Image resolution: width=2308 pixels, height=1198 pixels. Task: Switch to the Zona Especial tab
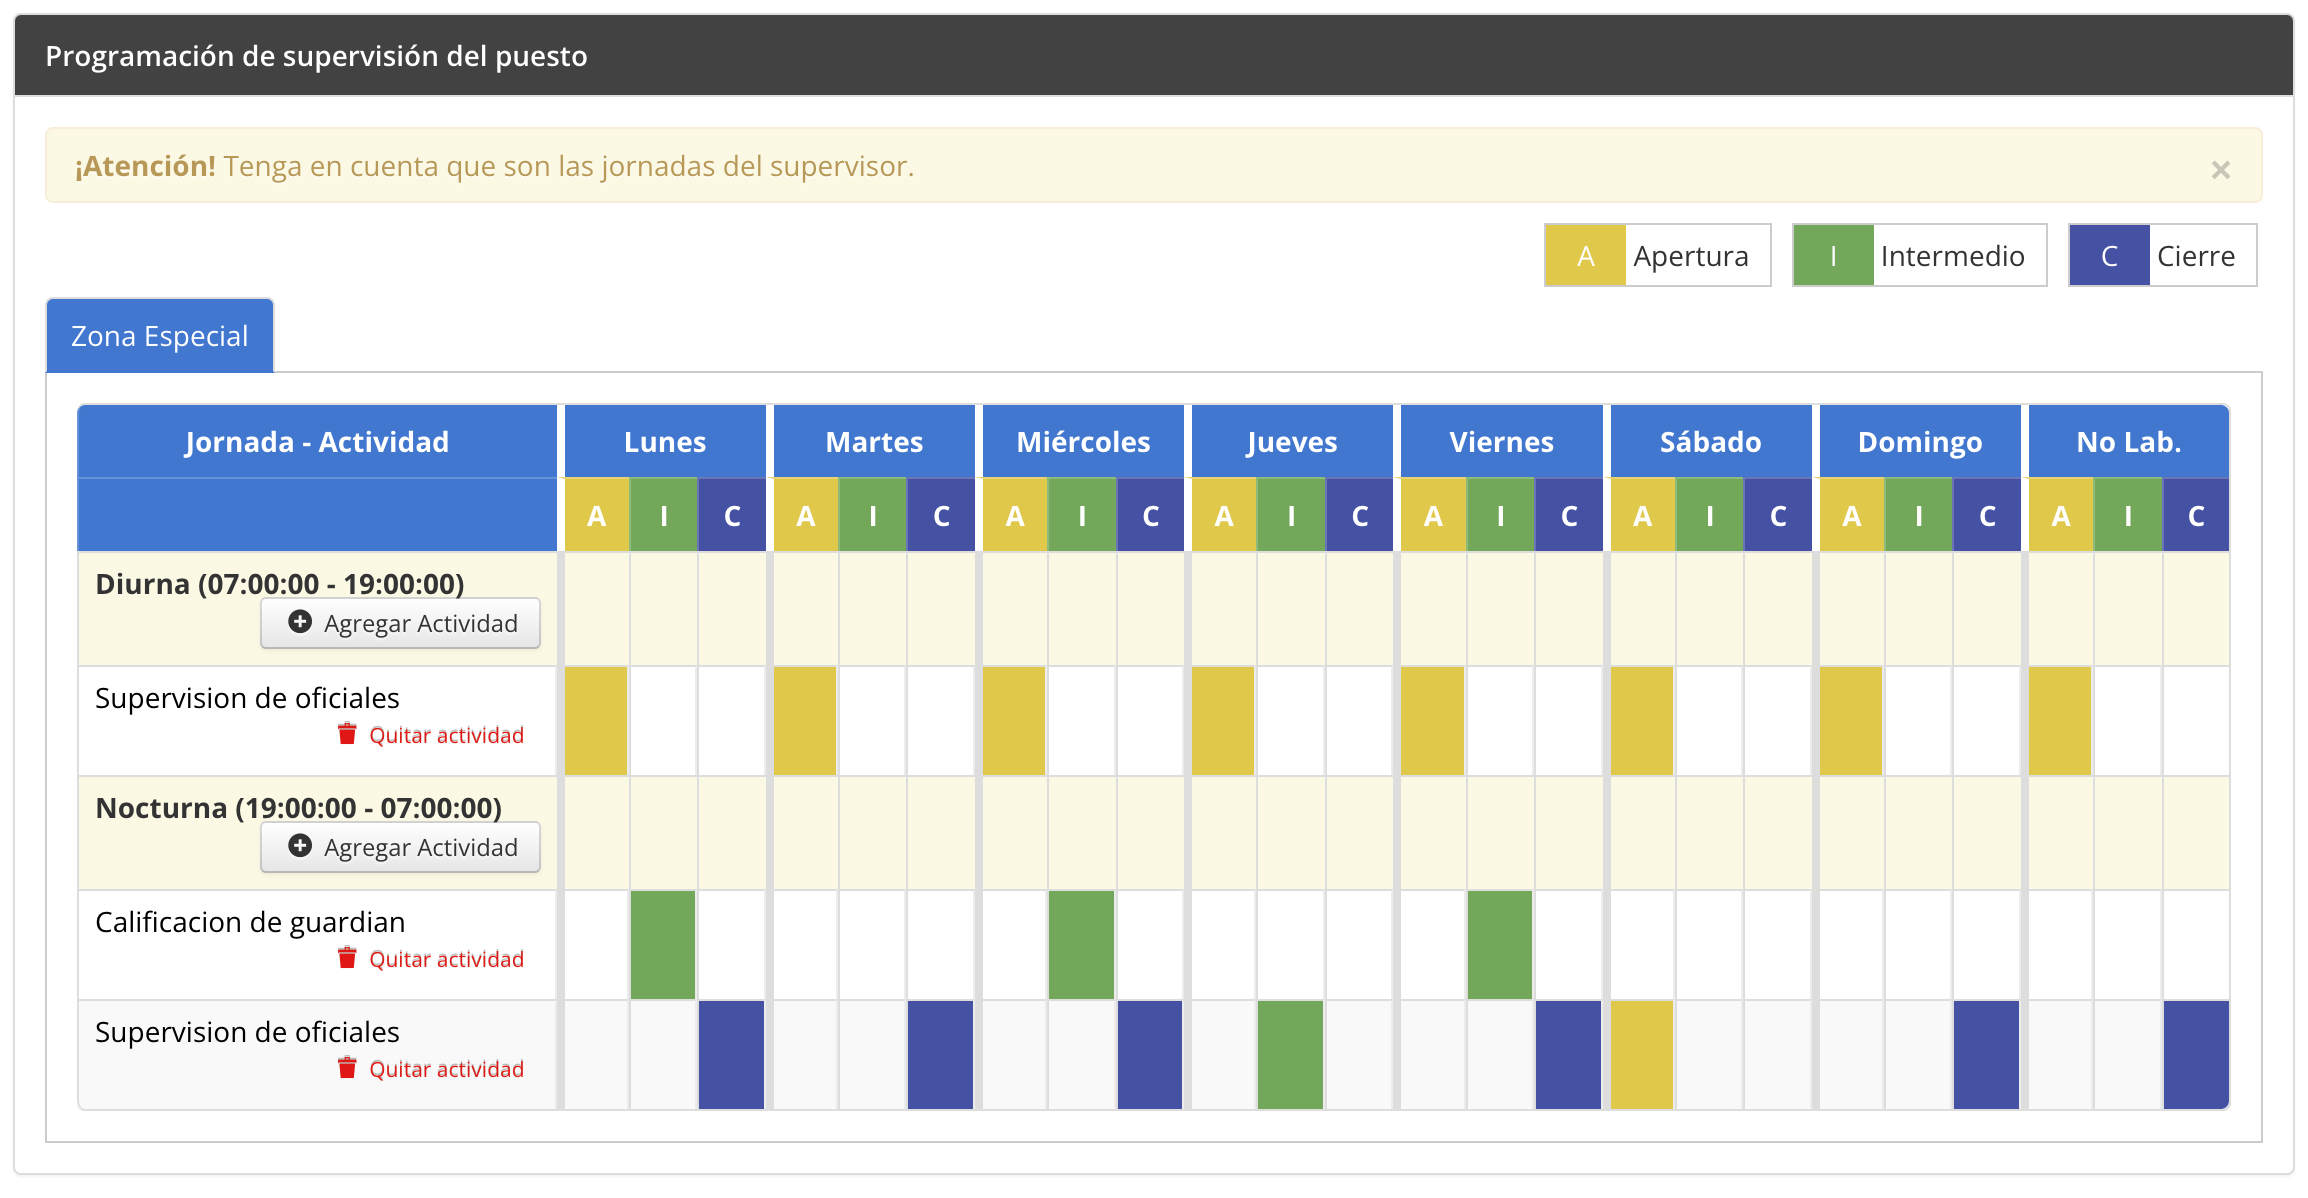(x=160, y=336)
